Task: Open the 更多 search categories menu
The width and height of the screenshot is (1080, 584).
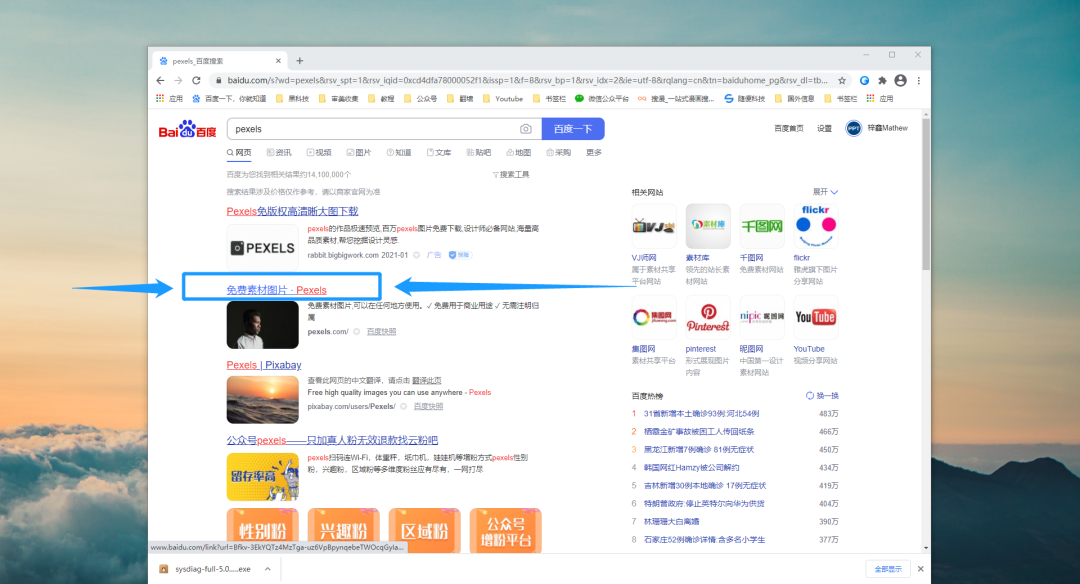Action: point(594,152)
